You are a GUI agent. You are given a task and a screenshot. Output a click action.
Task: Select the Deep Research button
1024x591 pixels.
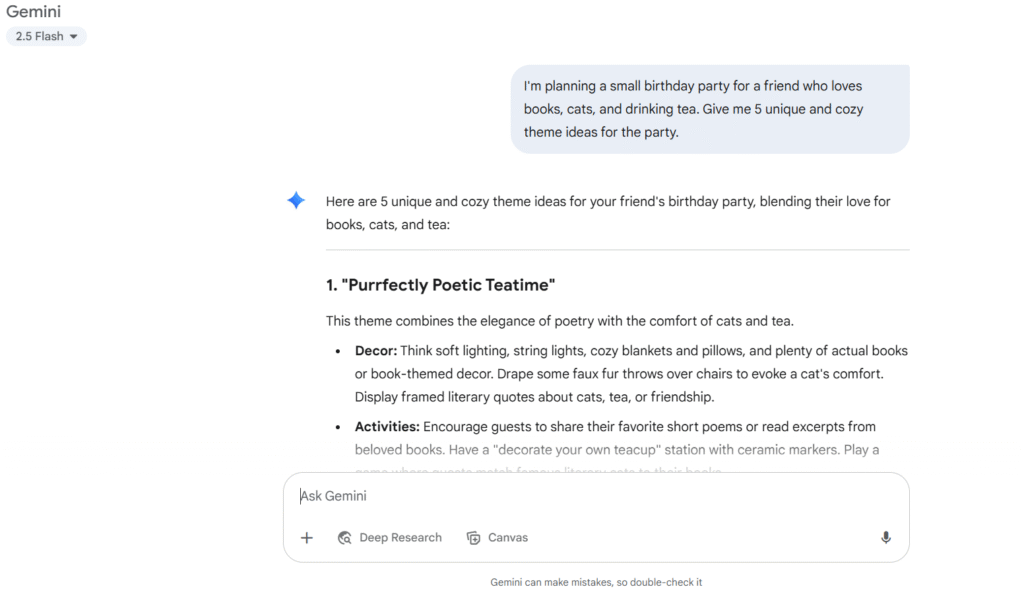(x=390, y=537)
